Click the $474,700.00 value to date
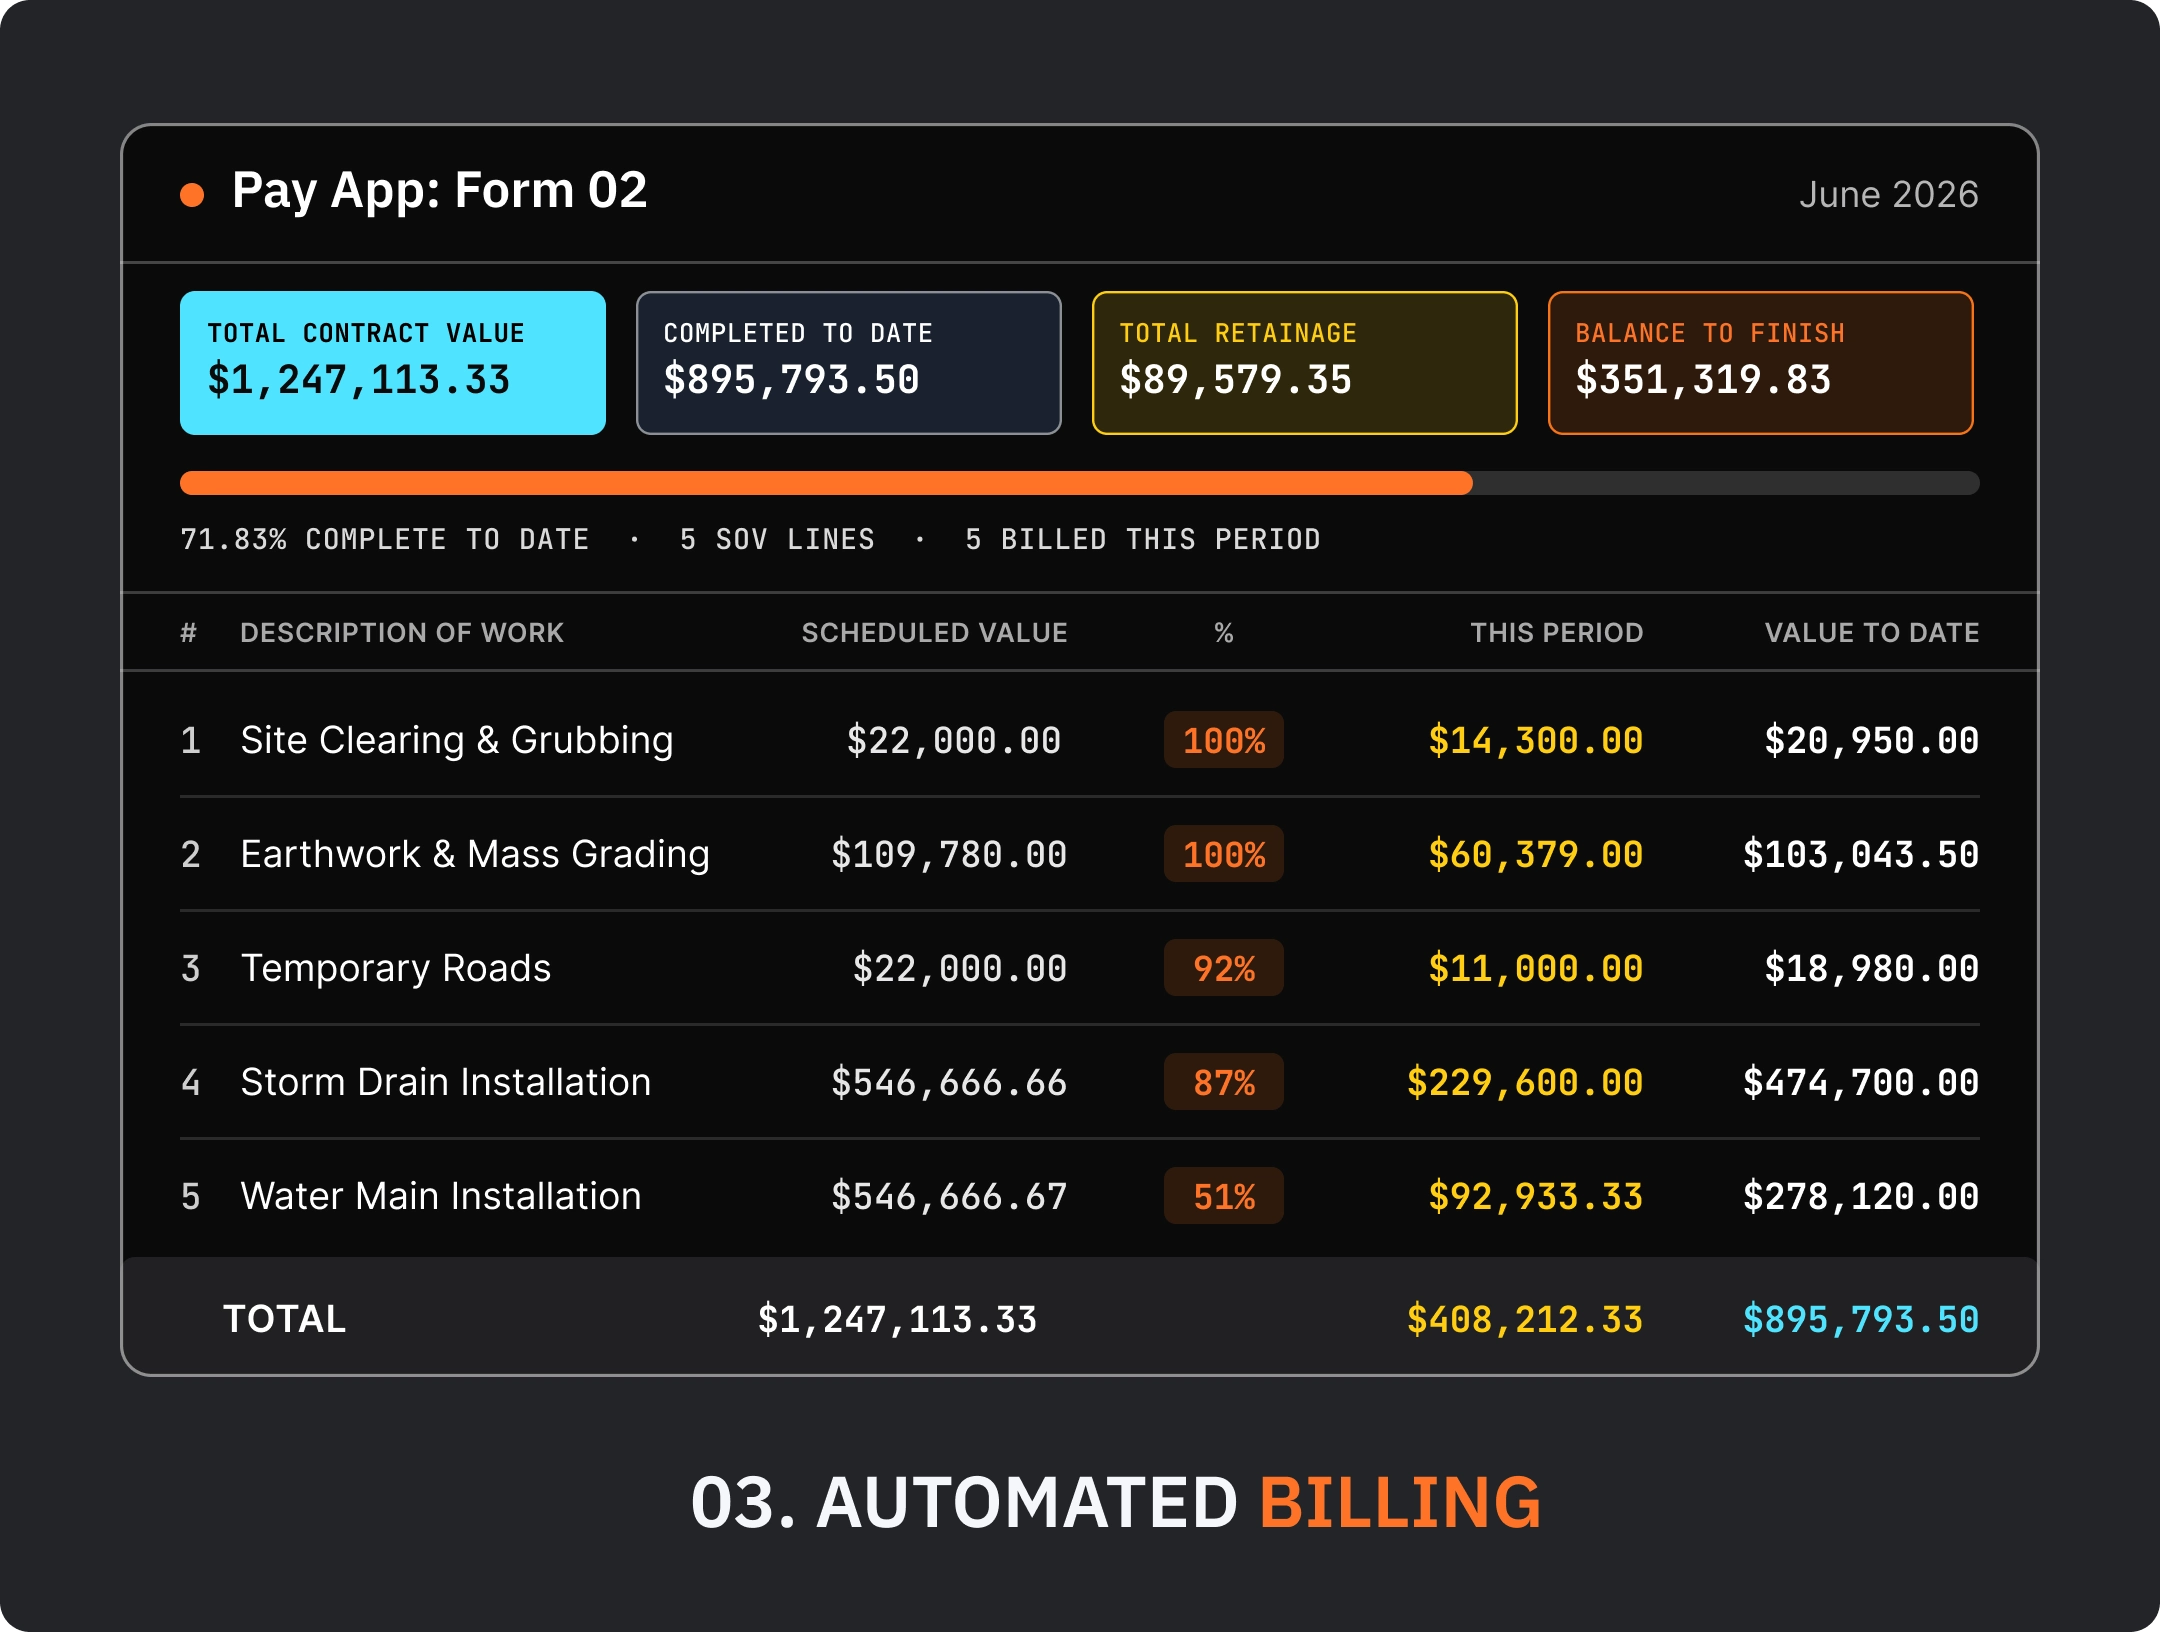Screen dimensions: 2160x1632 1860,1083
